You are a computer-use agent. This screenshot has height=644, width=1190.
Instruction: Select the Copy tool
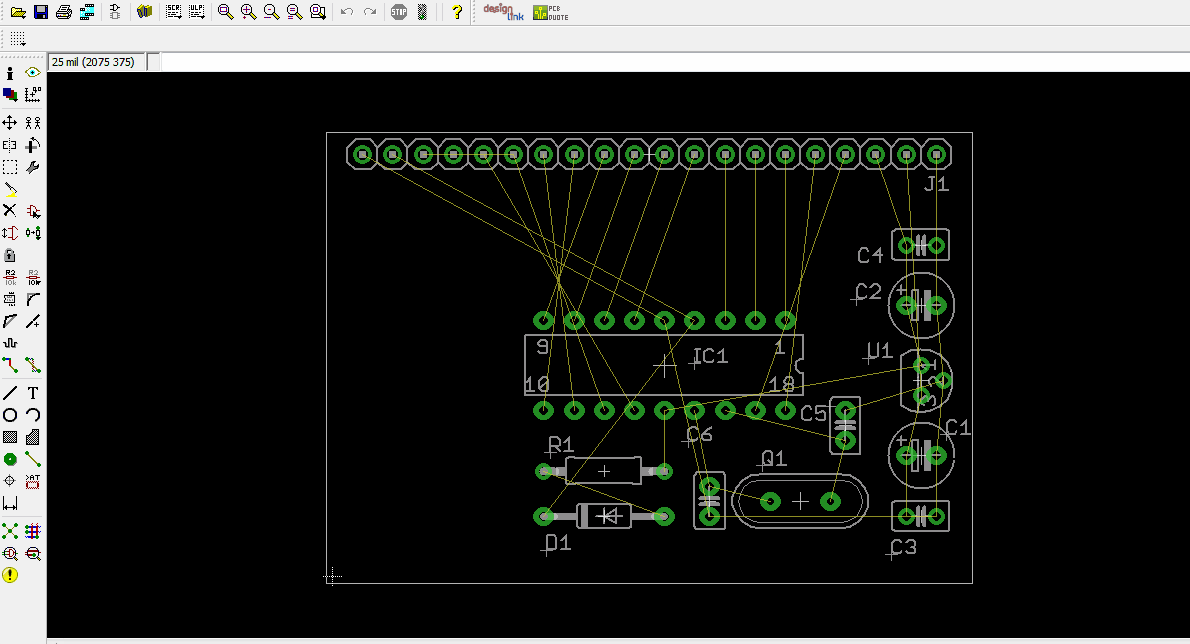33,123
